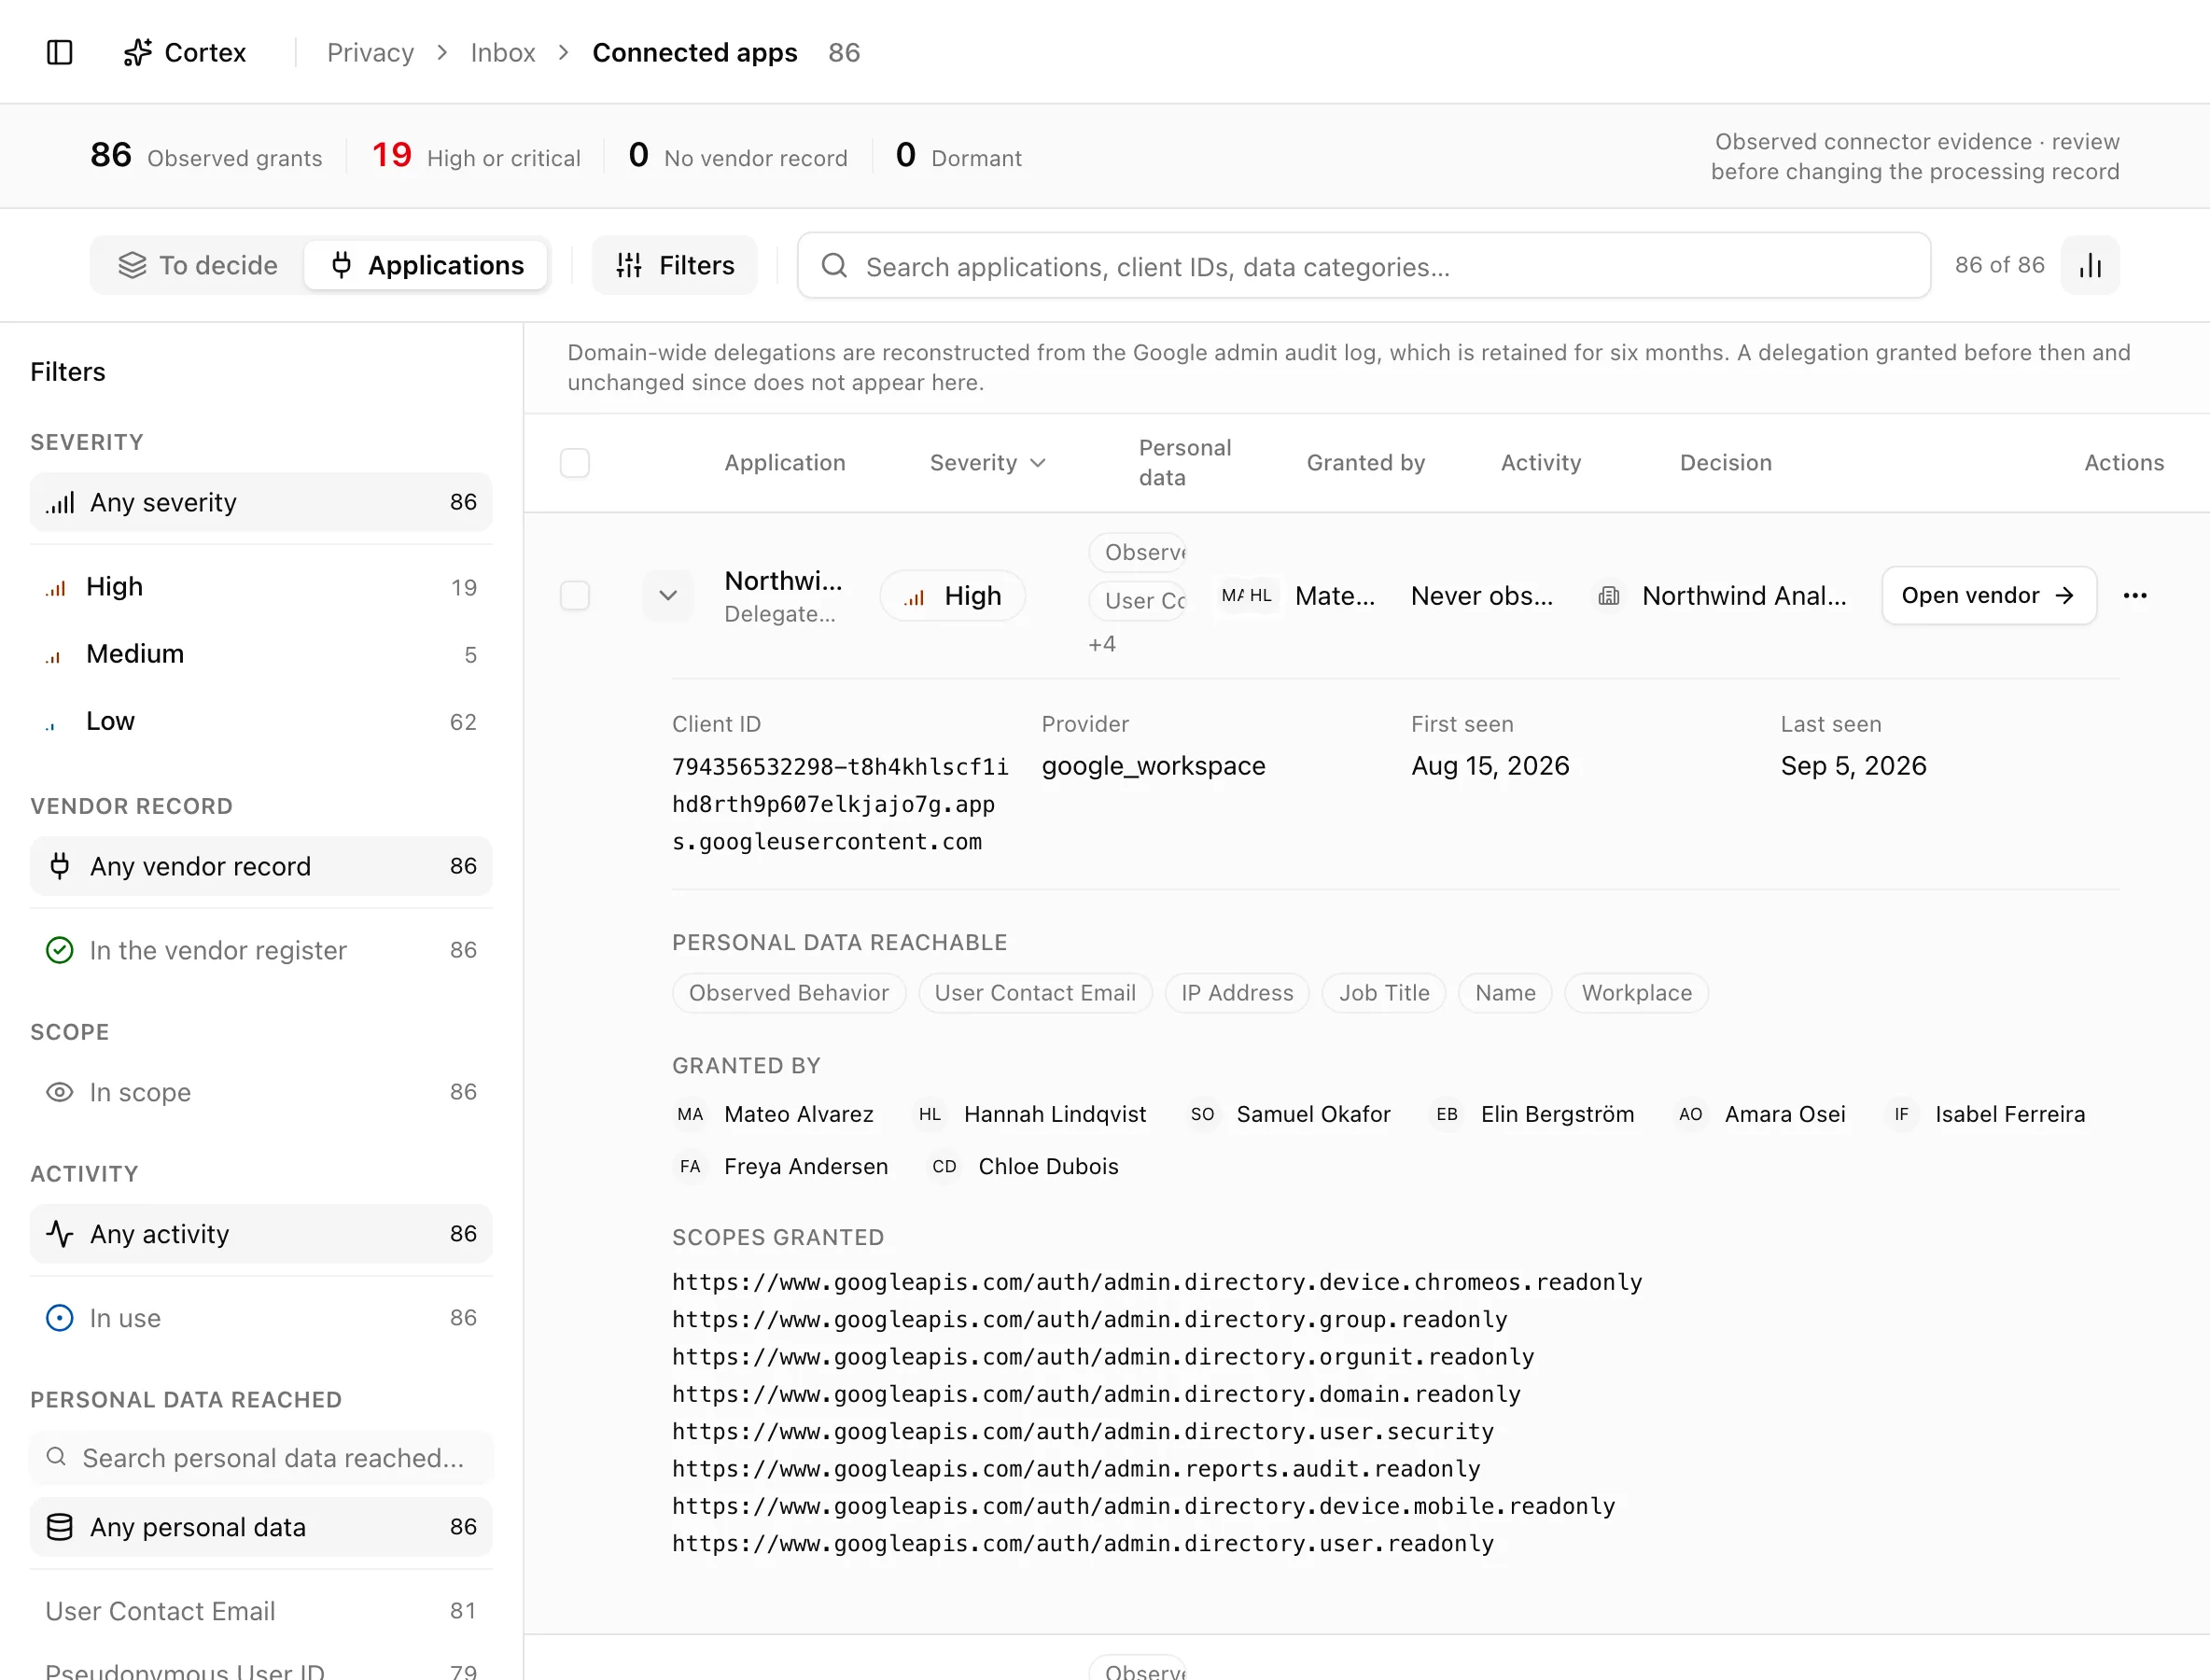Screen dimensions: 2210x1680
Task: Tick the select-all checkbox in table header
Action: (x=575, y=463)
